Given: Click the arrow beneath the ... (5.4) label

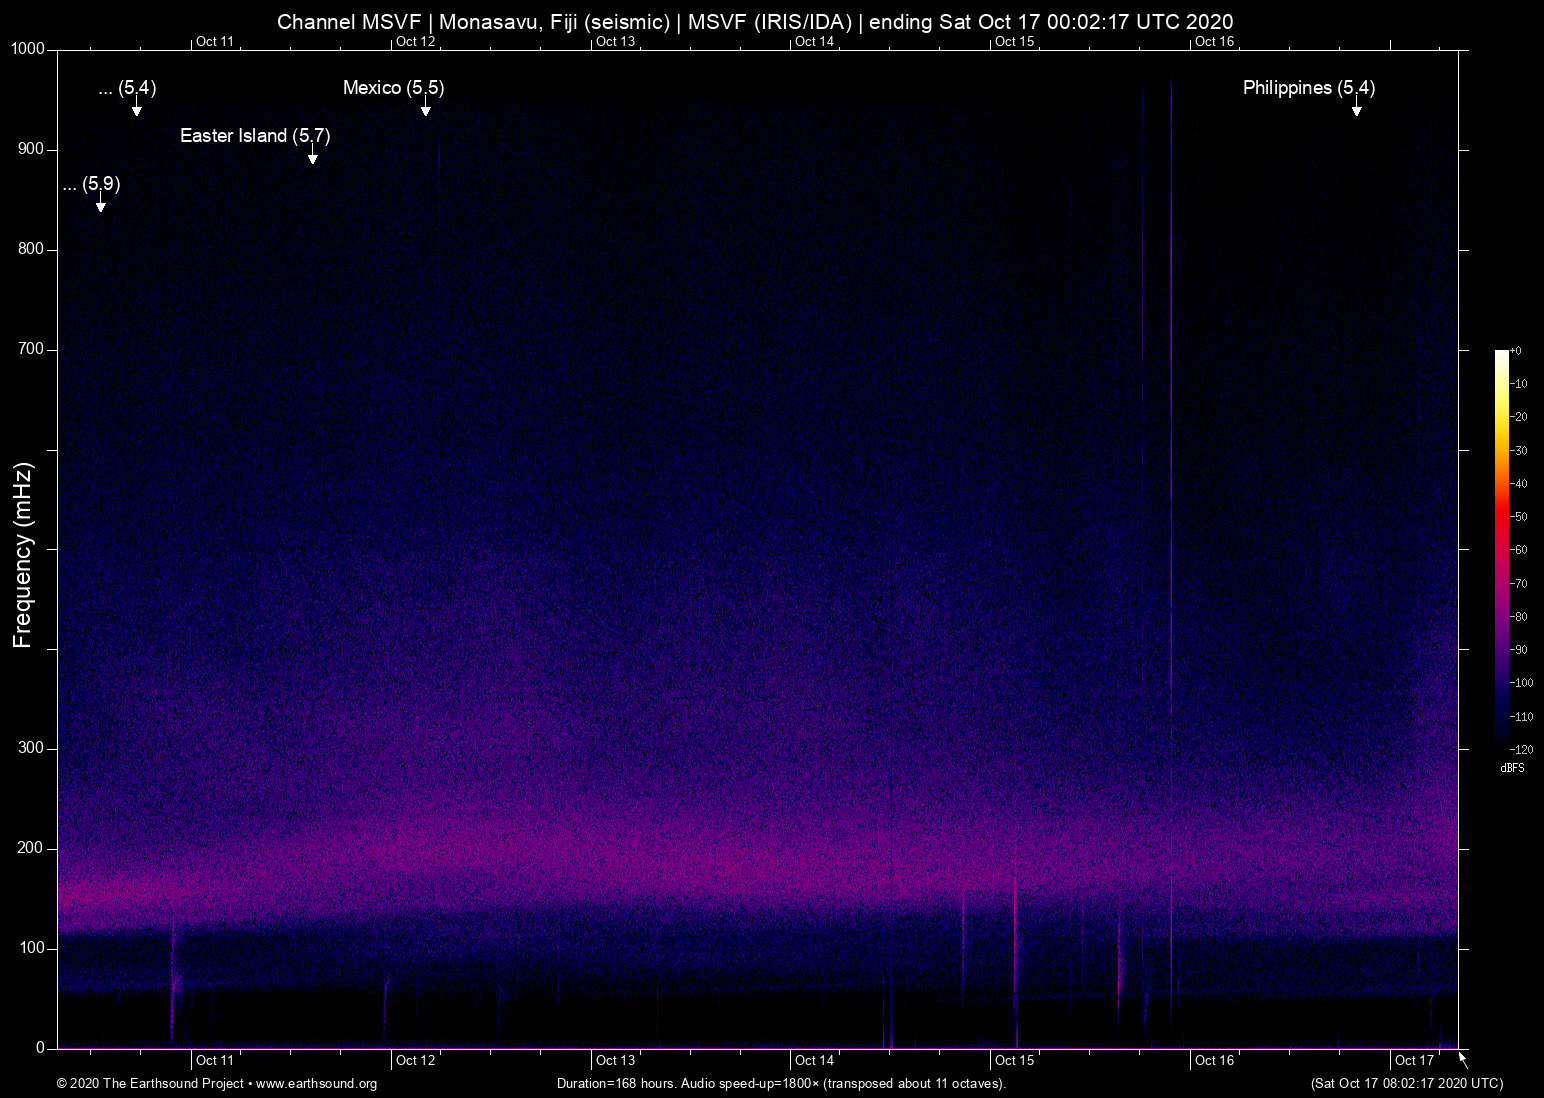Looking at the screenshot, I should [137, 108].
